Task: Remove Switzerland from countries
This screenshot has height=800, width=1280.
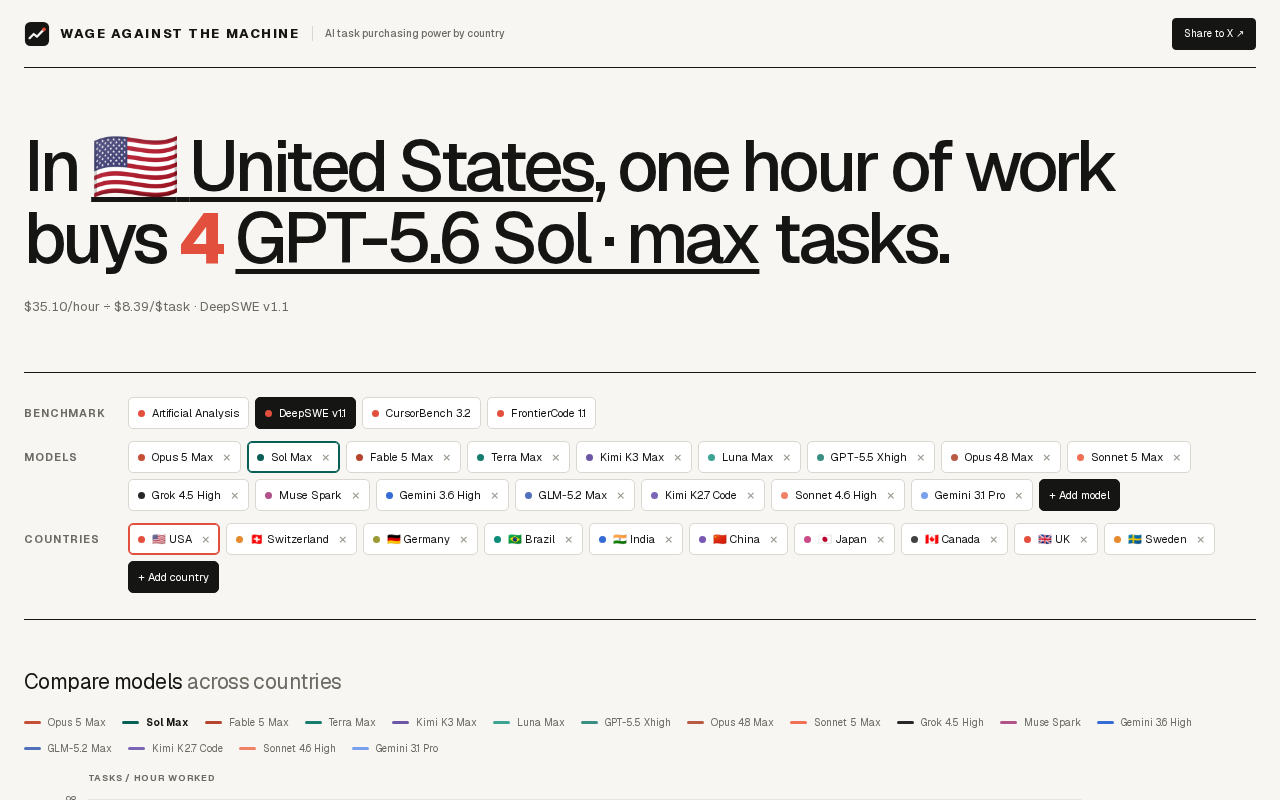Action: coord(343,539)
